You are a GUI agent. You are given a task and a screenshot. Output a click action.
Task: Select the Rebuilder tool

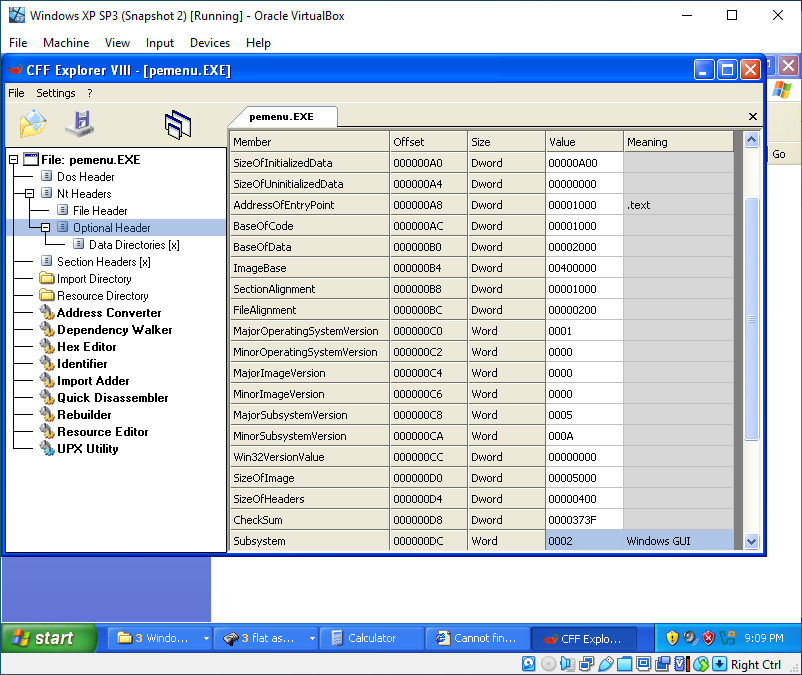[x=84, y=415]
